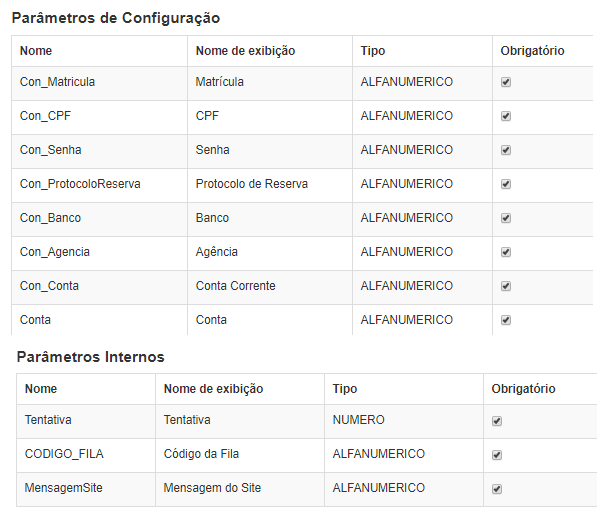Select the Con_Matricula name cell
This screenshot has height=525, width=610.
point(100,83)
